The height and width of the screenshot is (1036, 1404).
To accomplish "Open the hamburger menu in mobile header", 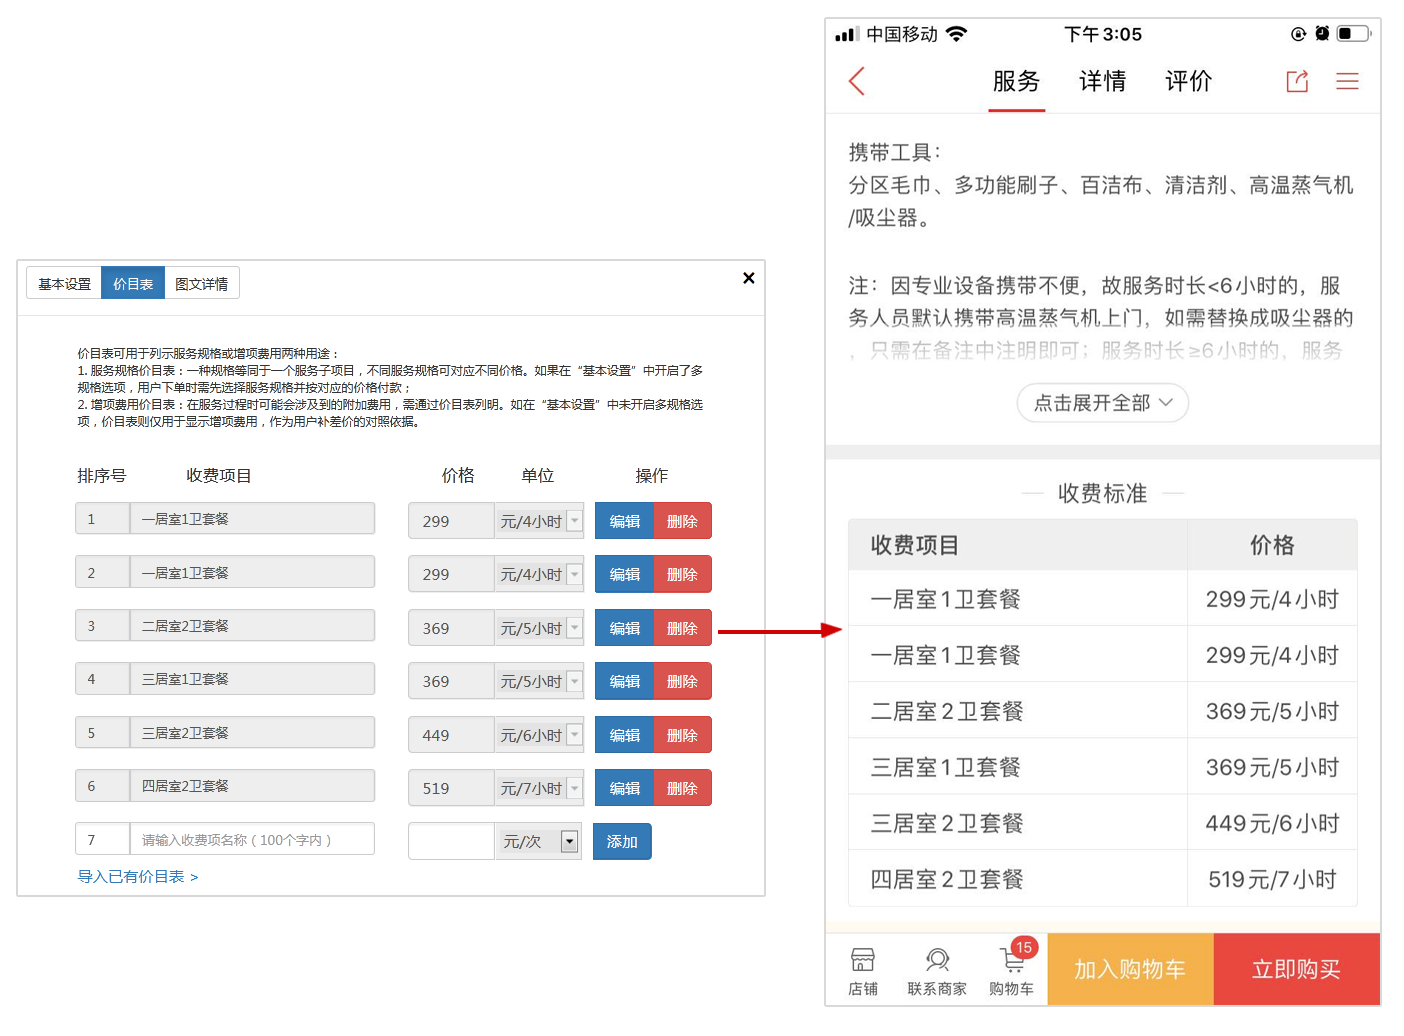I will coord(1347,81).
